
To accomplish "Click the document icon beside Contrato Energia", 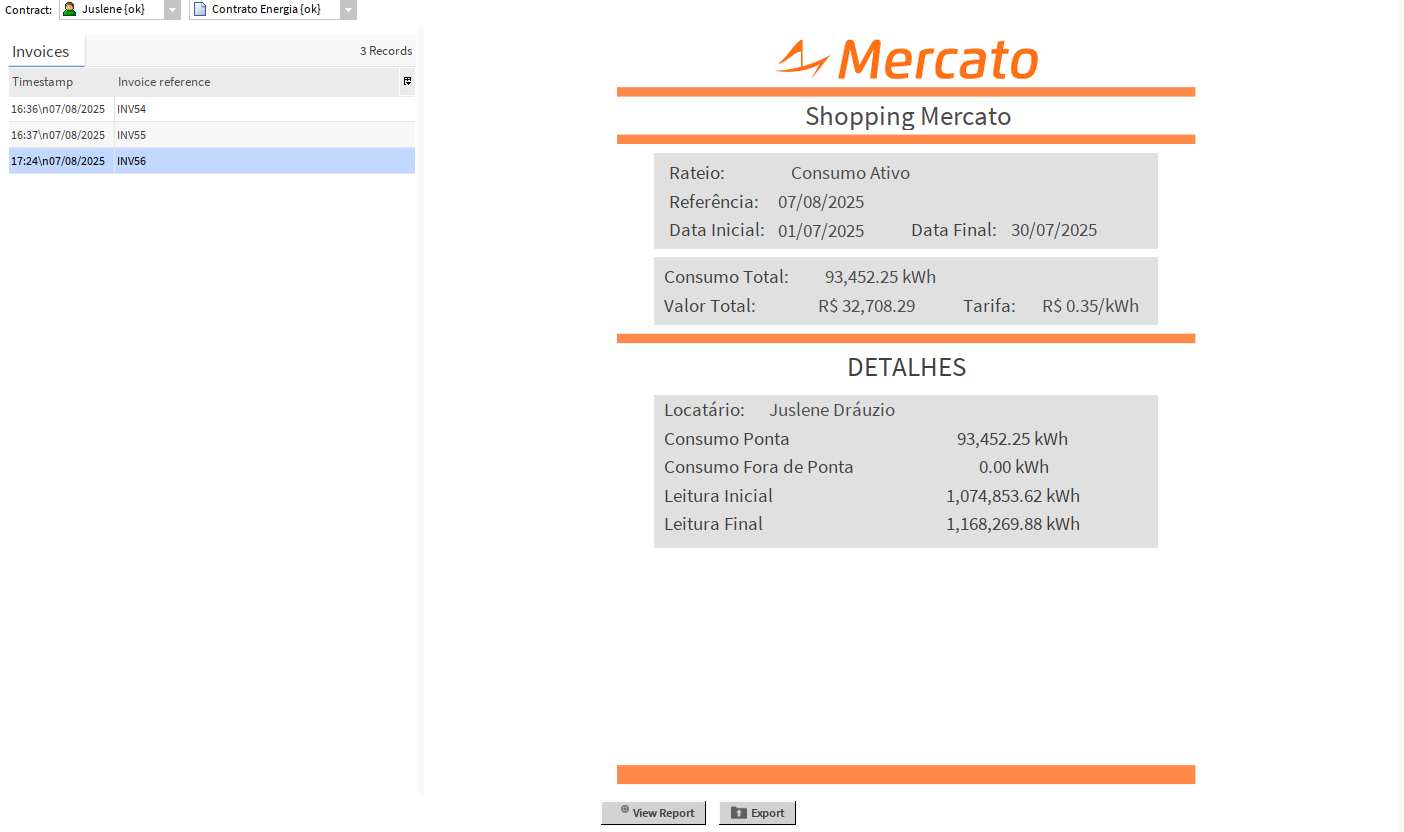I will (200, 9).
